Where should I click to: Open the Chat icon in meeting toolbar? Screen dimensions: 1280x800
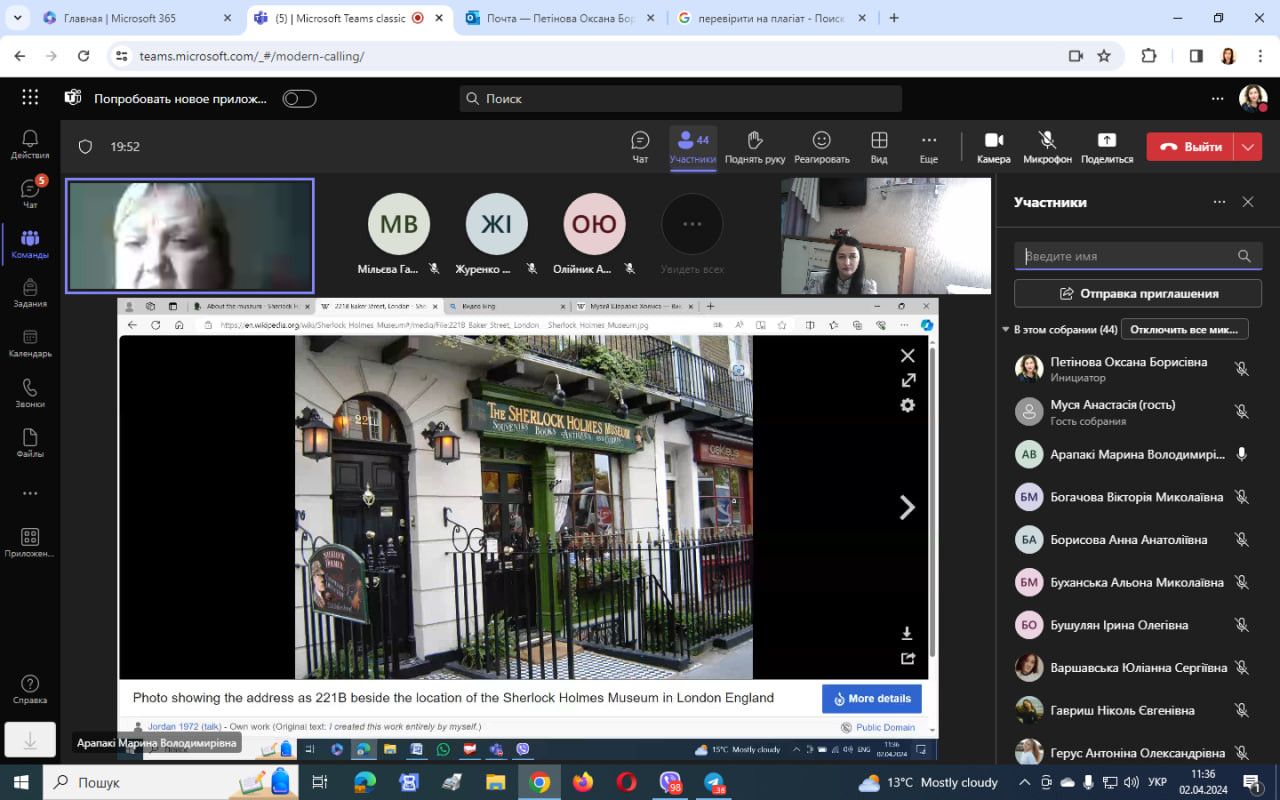click(x=640, y=146)
